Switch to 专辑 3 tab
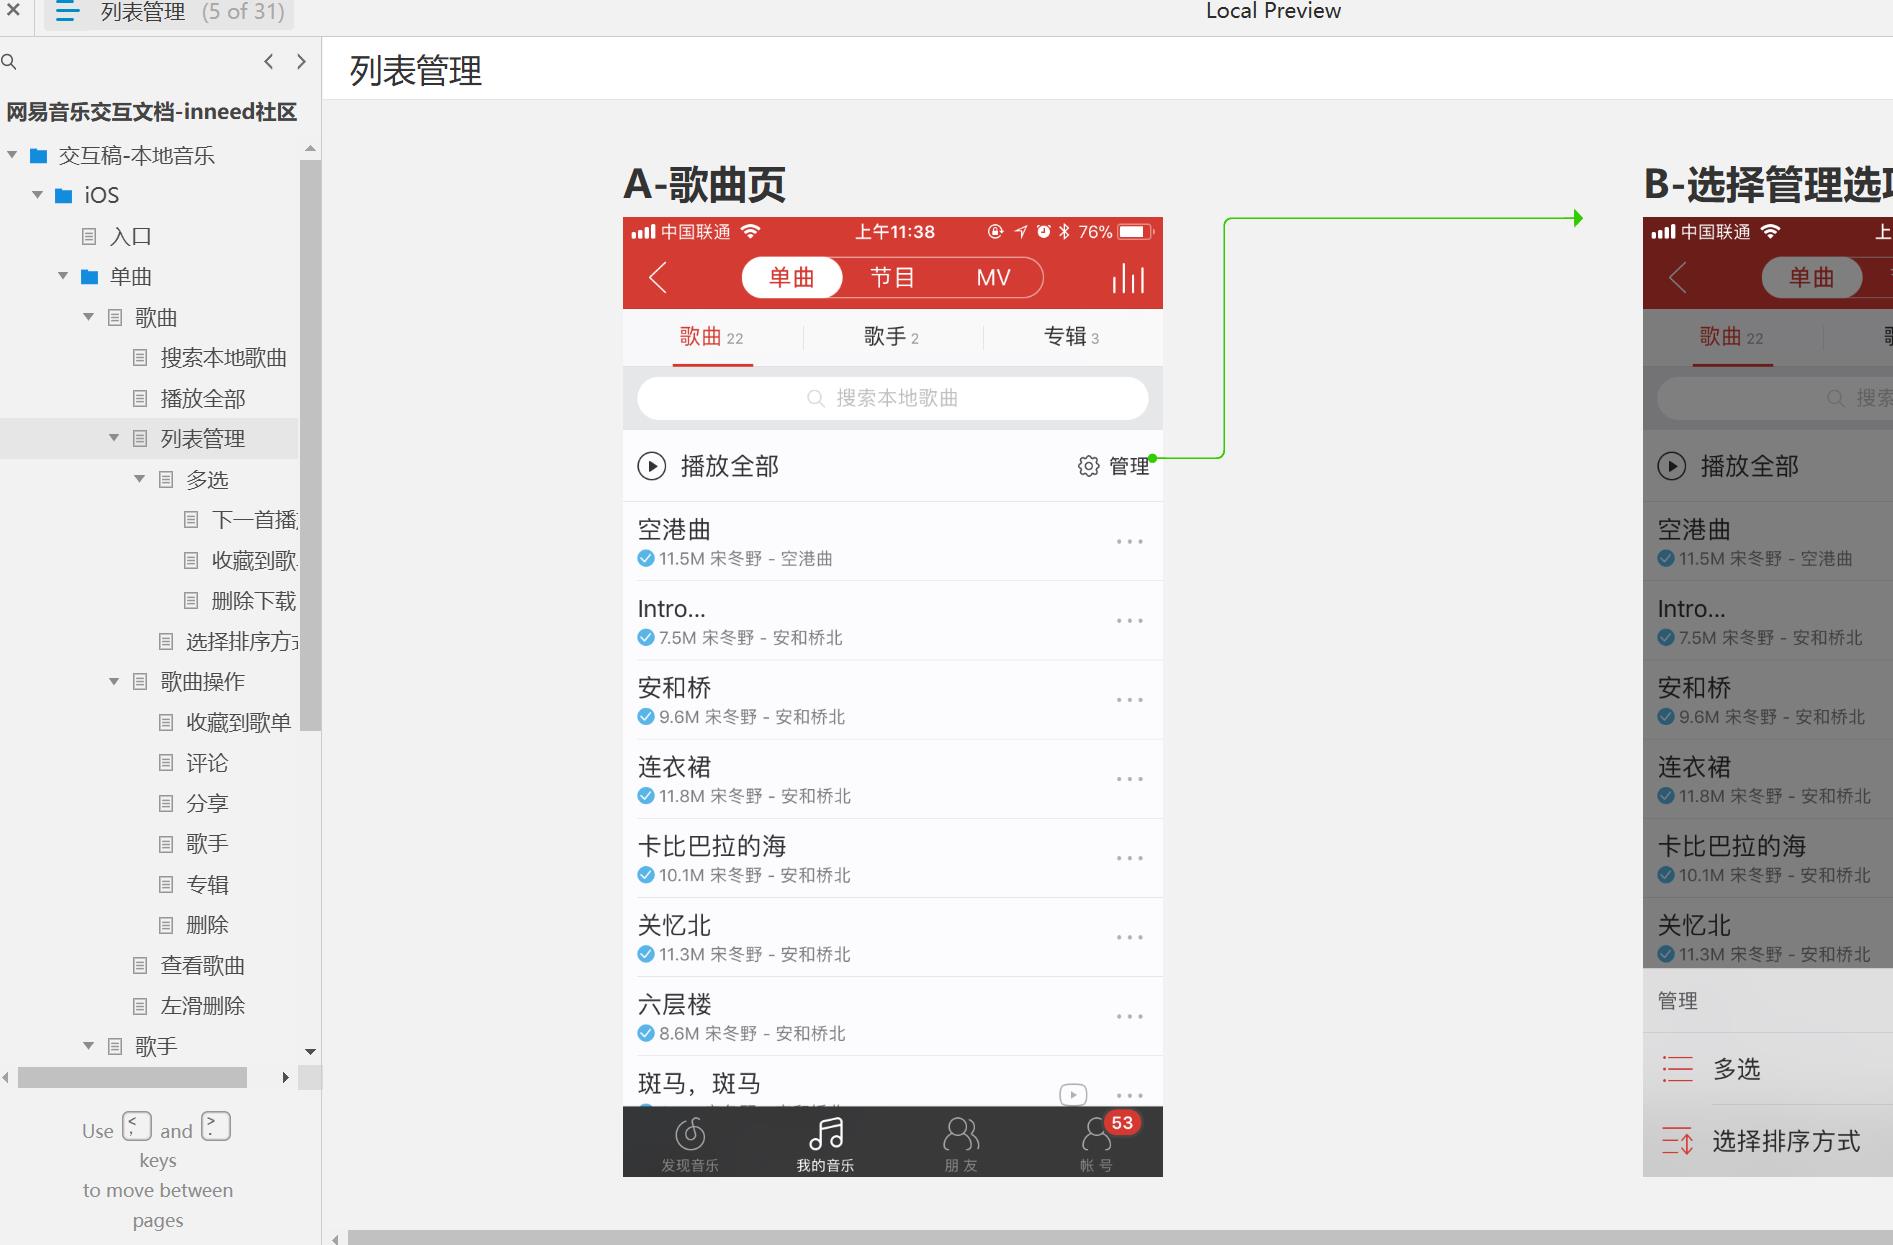 (1072, 337)
